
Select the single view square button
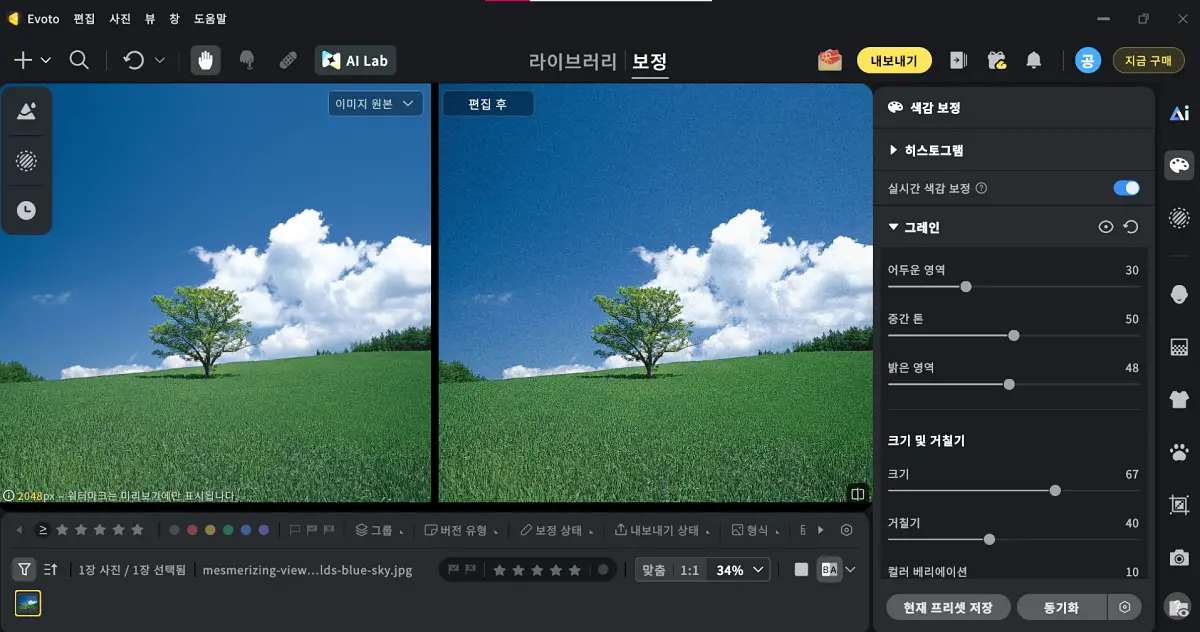[x=801, y=570]
